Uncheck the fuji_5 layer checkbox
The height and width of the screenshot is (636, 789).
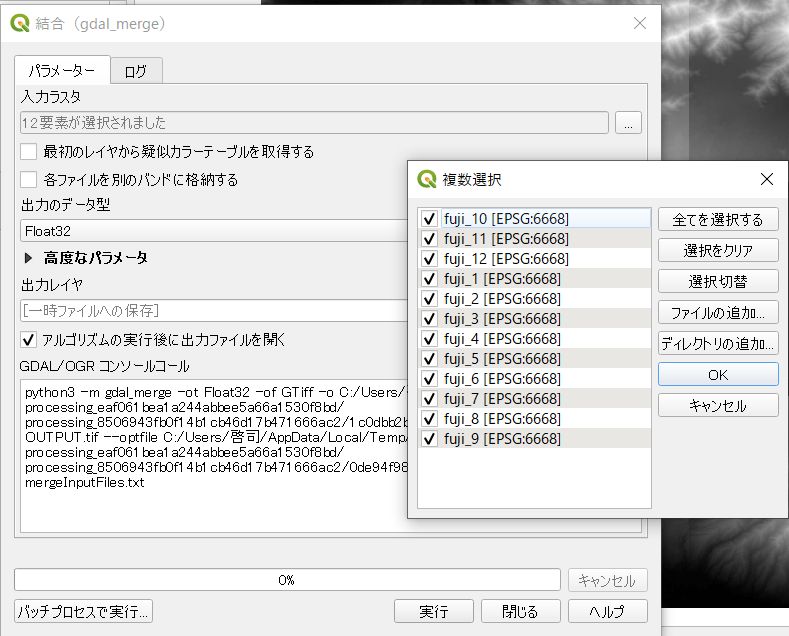coord(429,359)
